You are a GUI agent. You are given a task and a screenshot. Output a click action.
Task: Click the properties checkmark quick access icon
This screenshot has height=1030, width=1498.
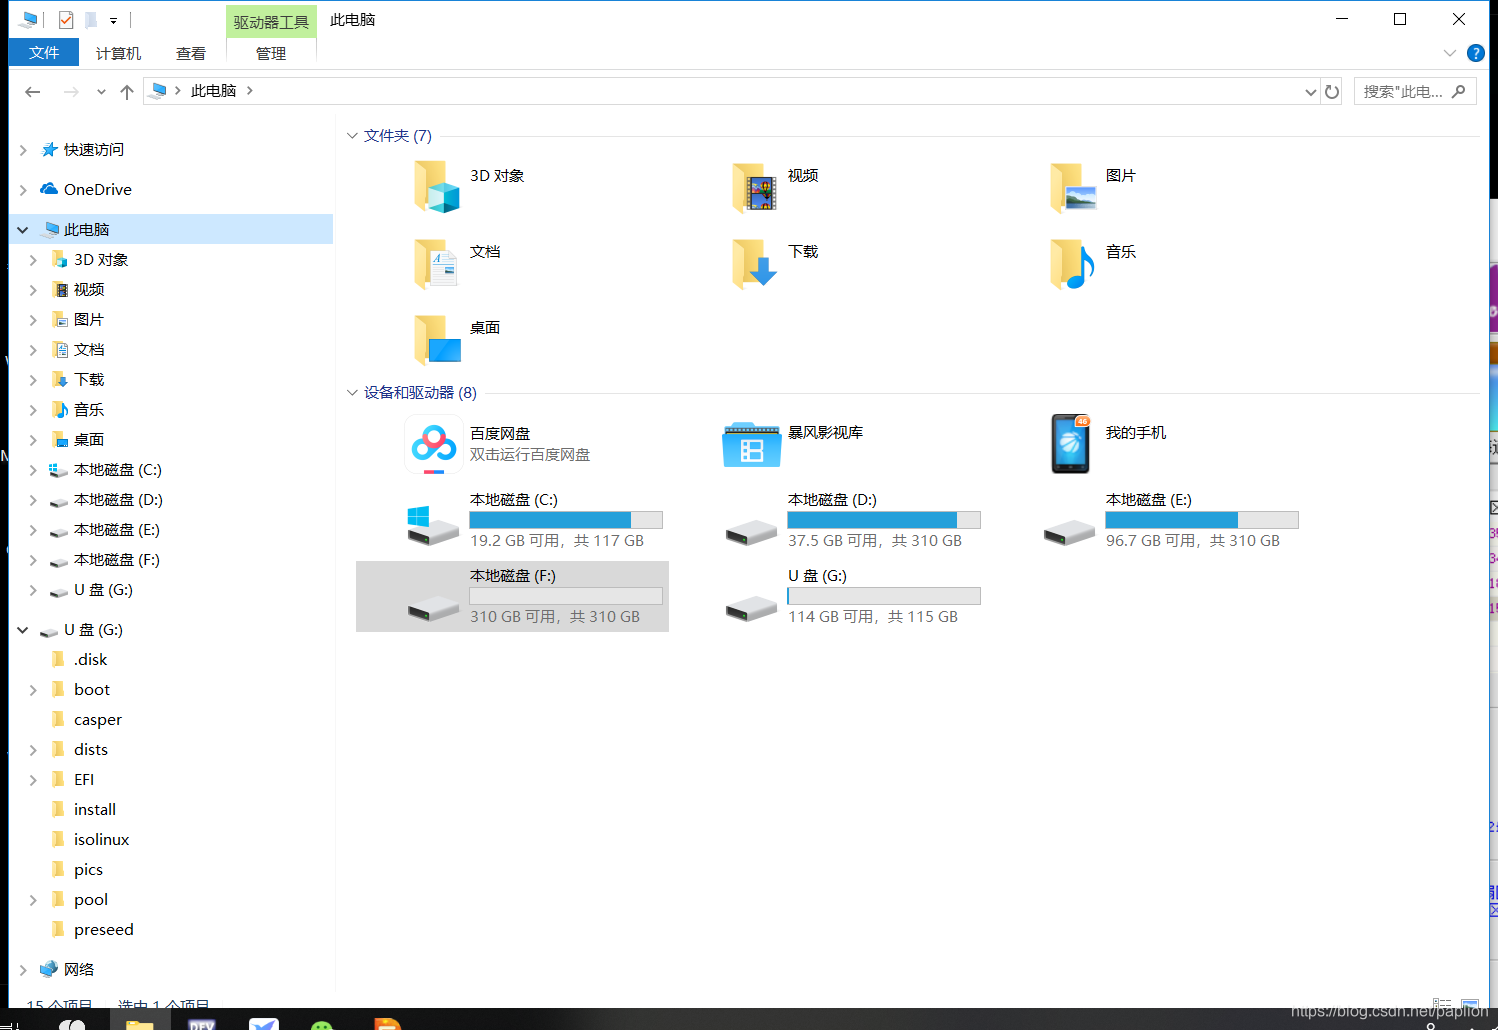(66, 20)
